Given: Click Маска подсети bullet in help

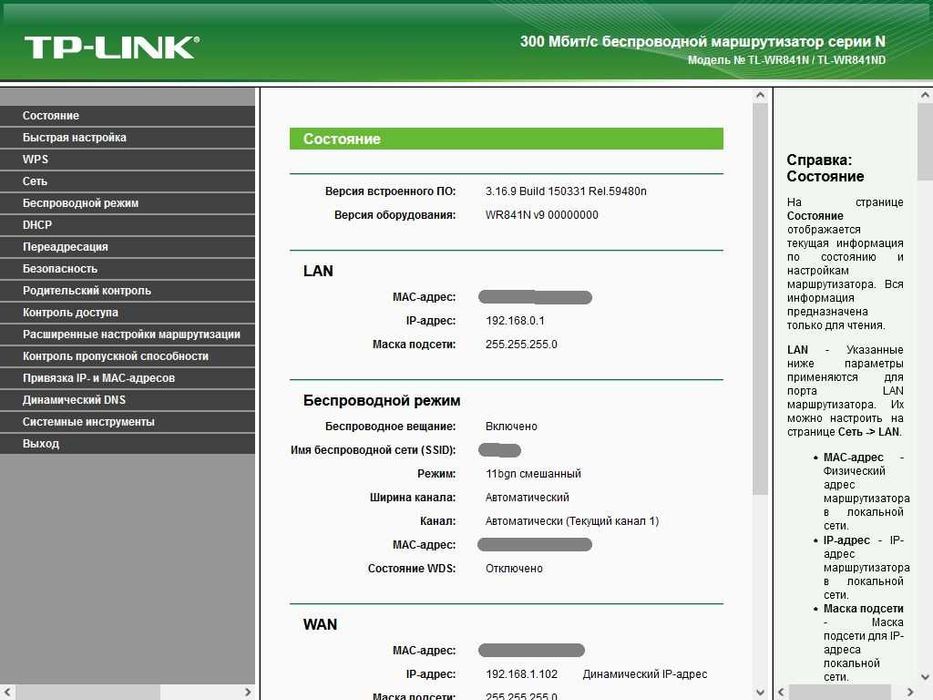Looking at the screenshot, I should [x=863, y=609].
